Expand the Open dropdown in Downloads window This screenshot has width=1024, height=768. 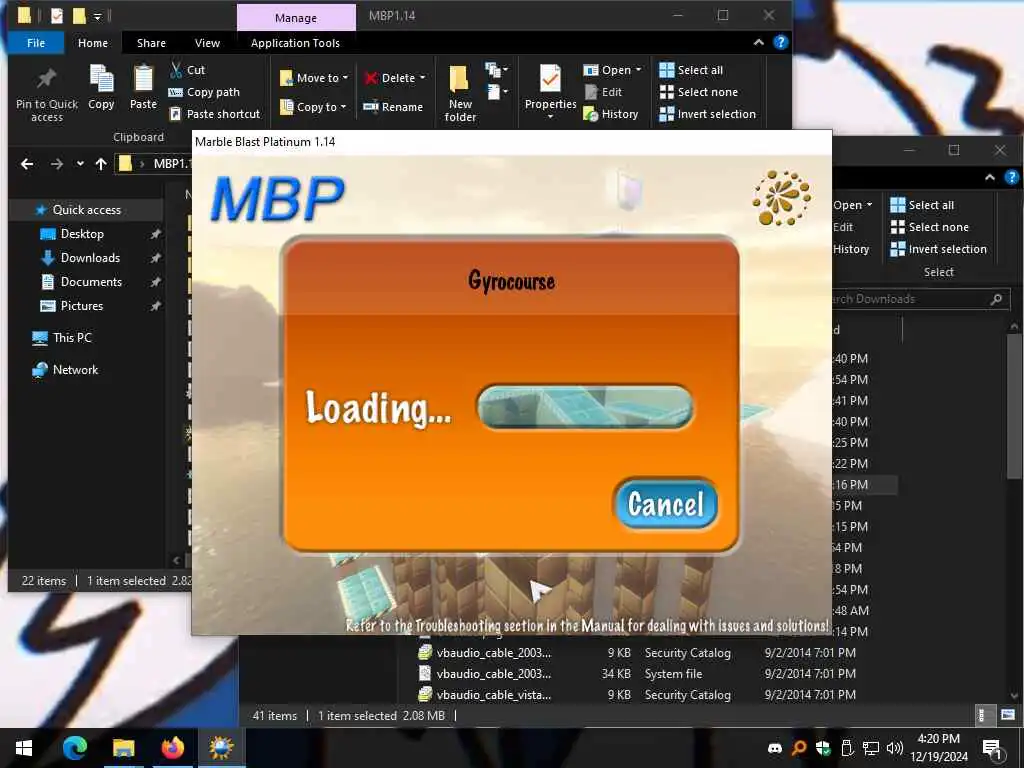(852, 205)
